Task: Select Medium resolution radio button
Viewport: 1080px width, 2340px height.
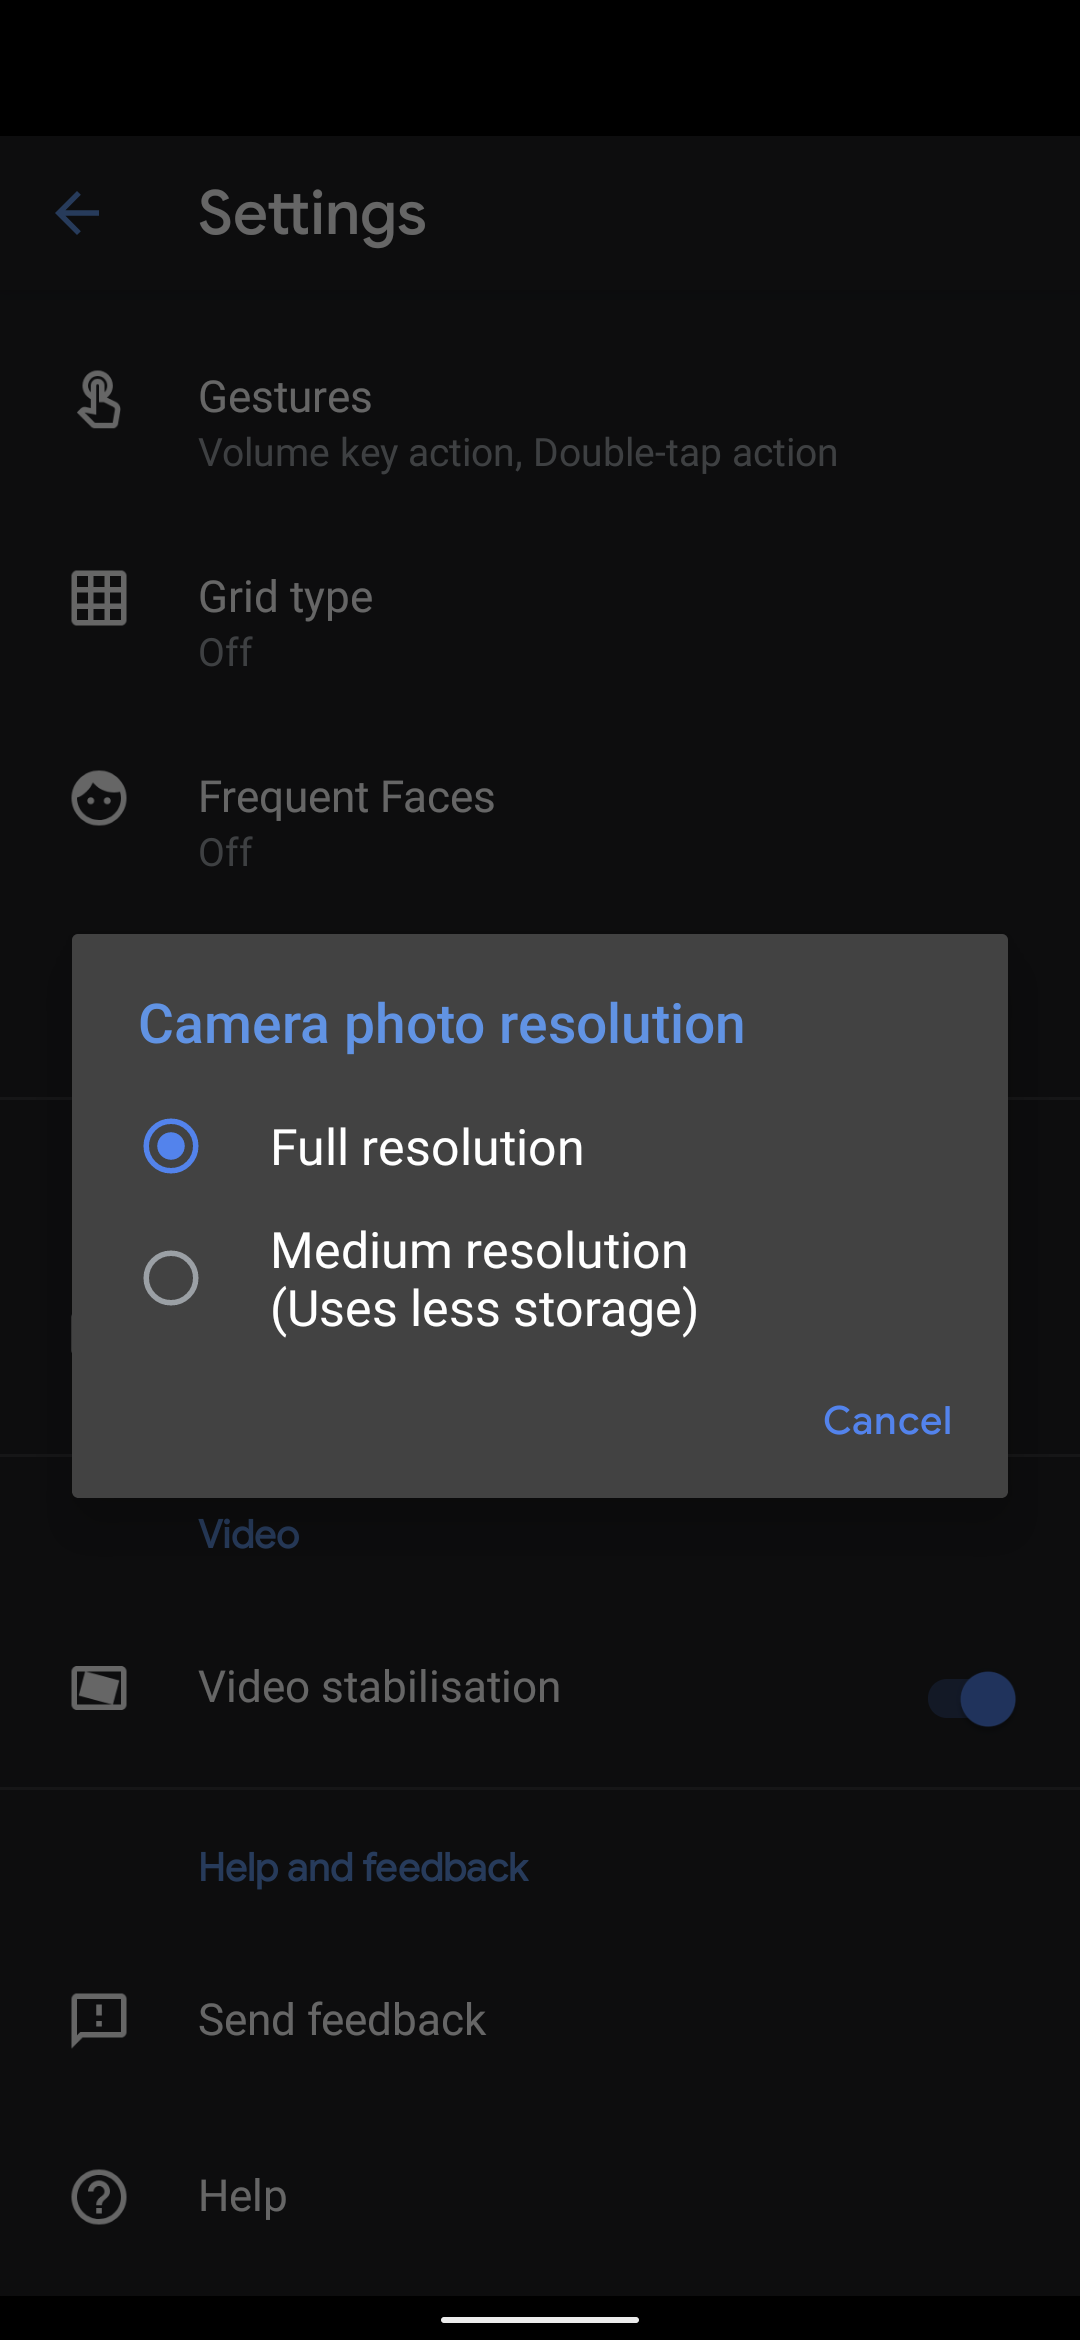Action: point(171,1278)
